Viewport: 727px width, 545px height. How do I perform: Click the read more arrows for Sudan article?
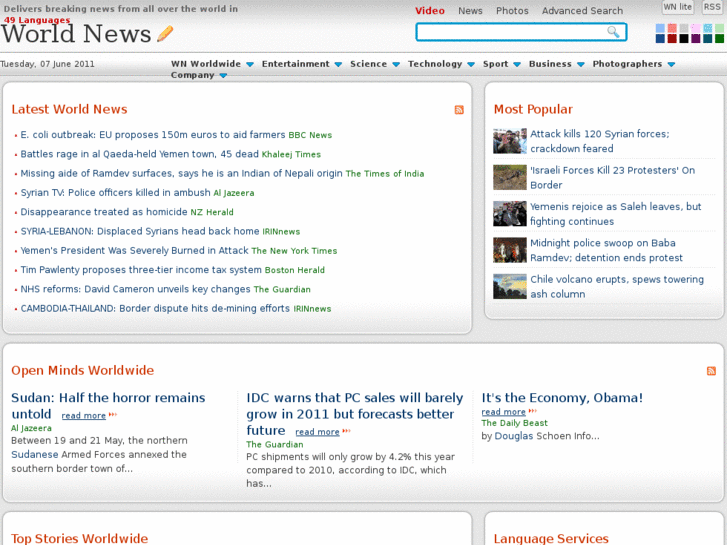(113, 415)
